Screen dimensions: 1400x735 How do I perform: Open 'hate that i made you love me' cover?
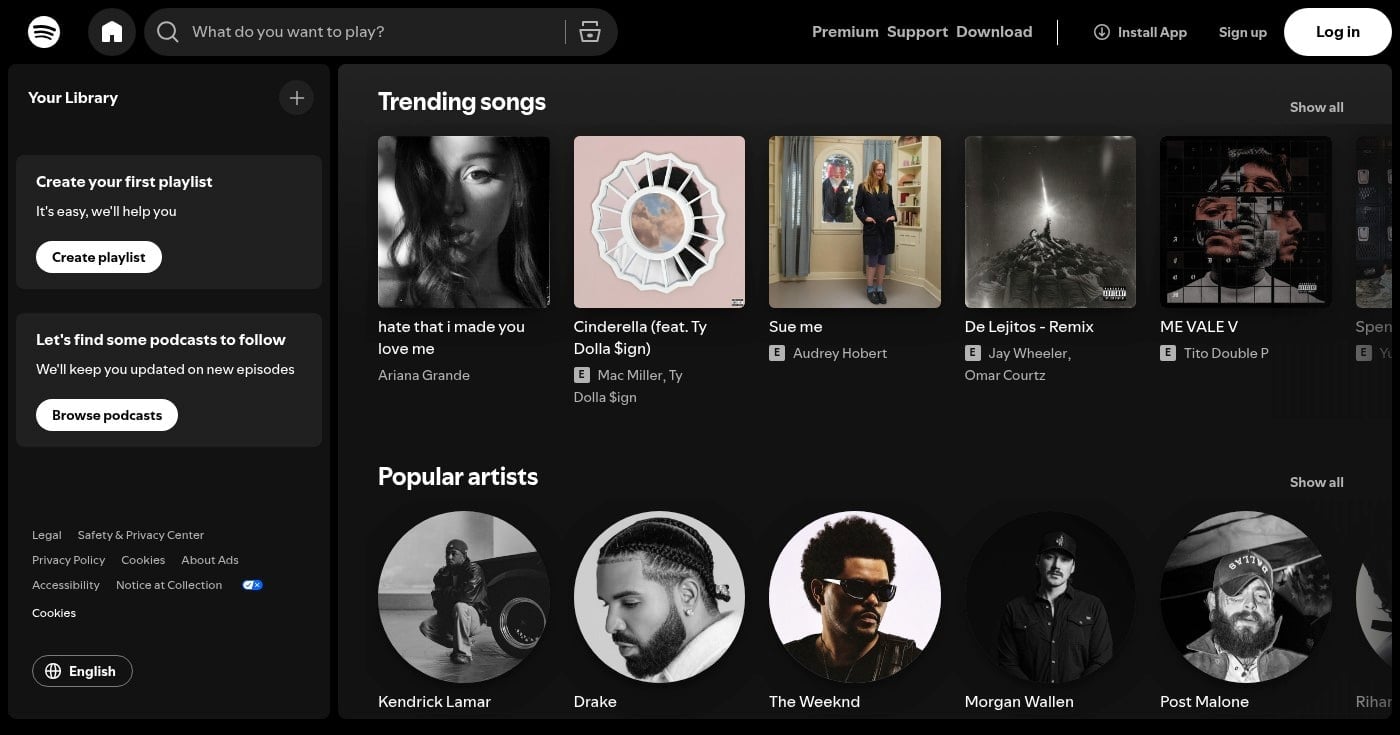(x=464, y=222)
